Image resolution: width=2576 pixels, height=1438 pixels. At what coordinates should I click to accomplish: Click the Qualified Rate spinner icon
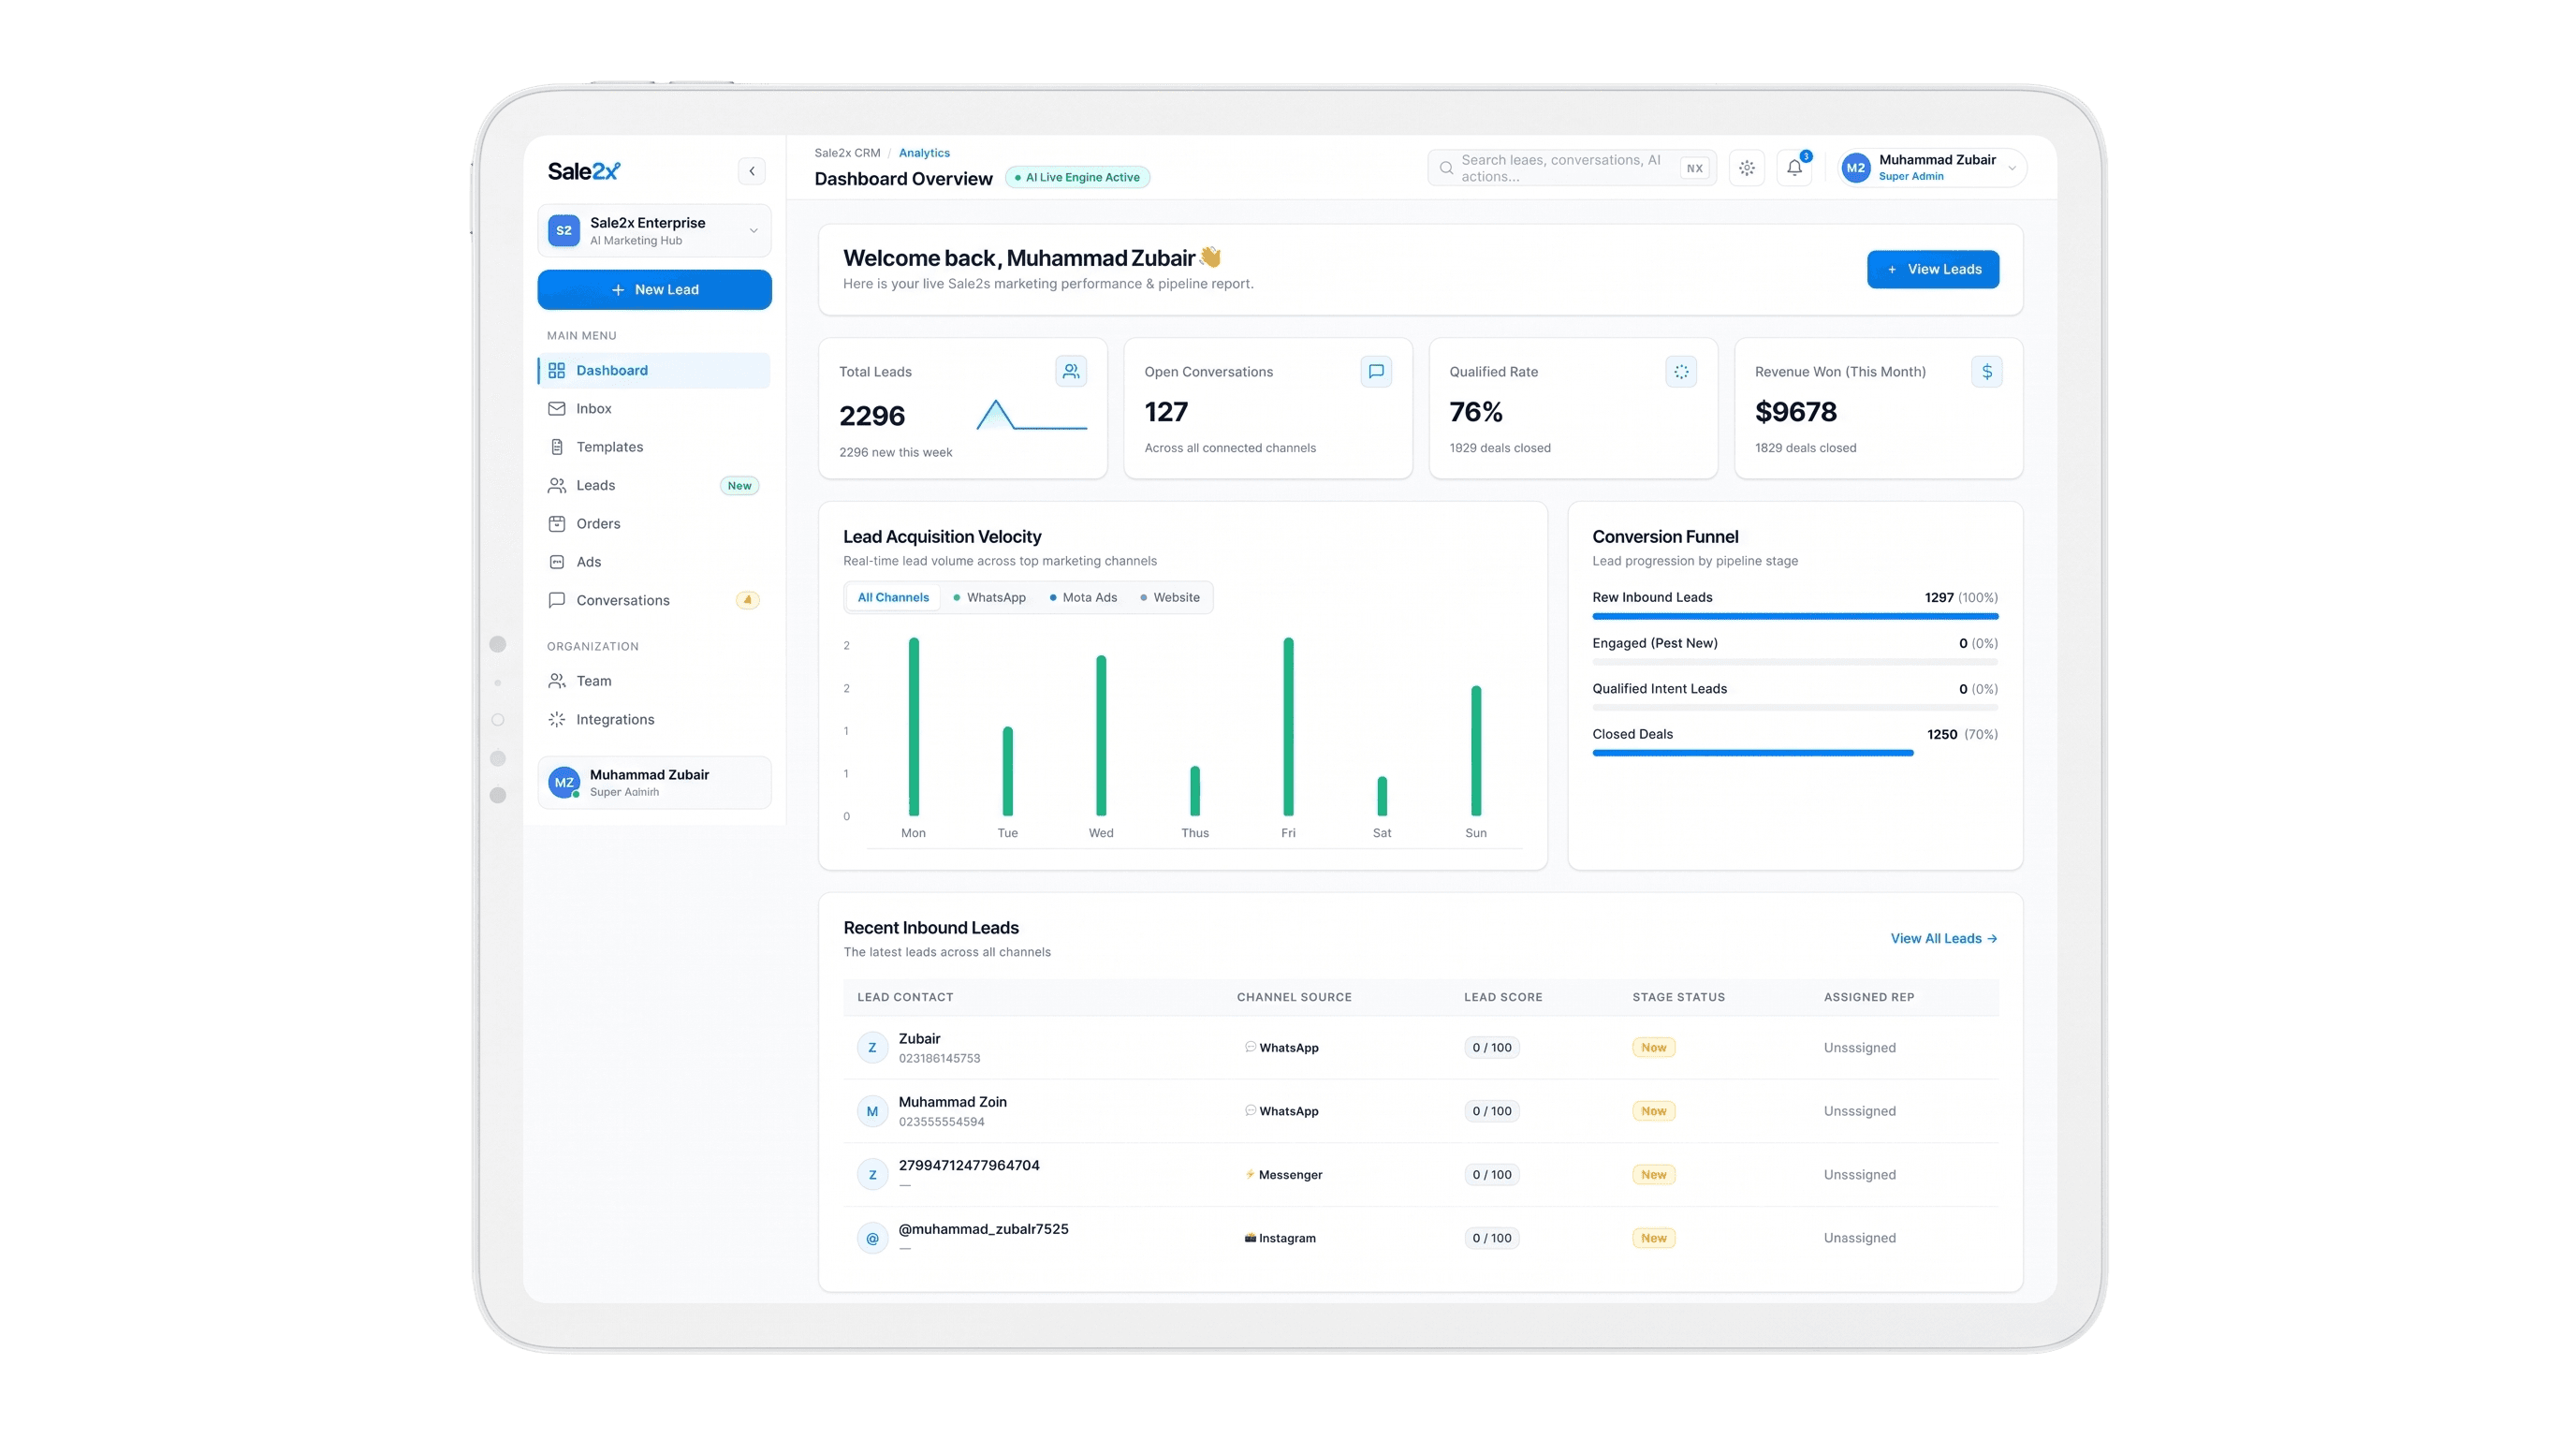(1681, 371)
